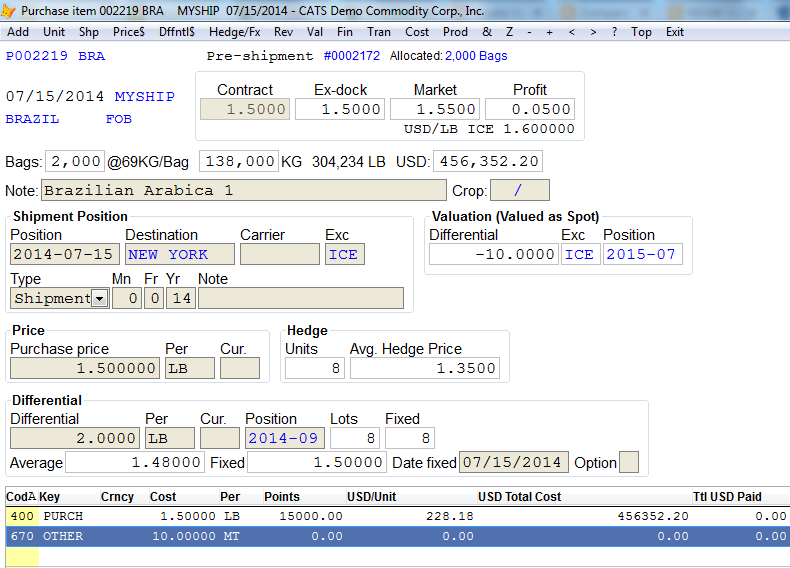Click the Differential value field 2.0000
Viewport: 790px width, 568px height.
(x=75, y=438)
